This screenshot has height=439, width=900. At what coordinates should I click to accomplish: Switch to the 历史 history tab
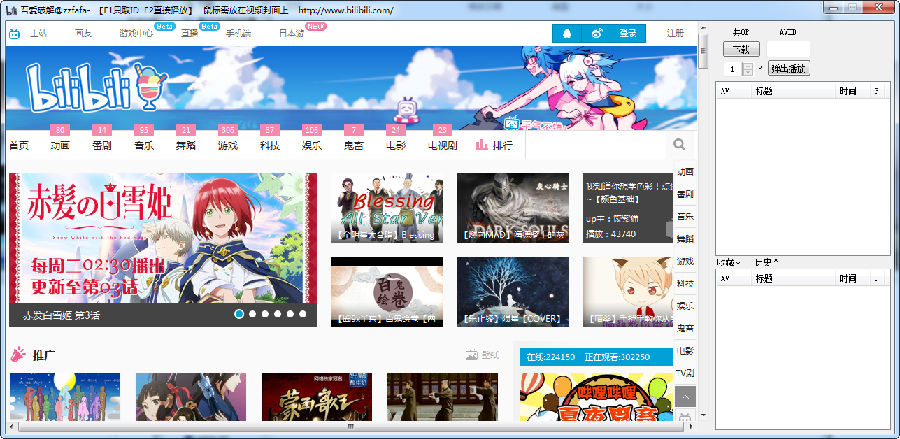(766, 262)
